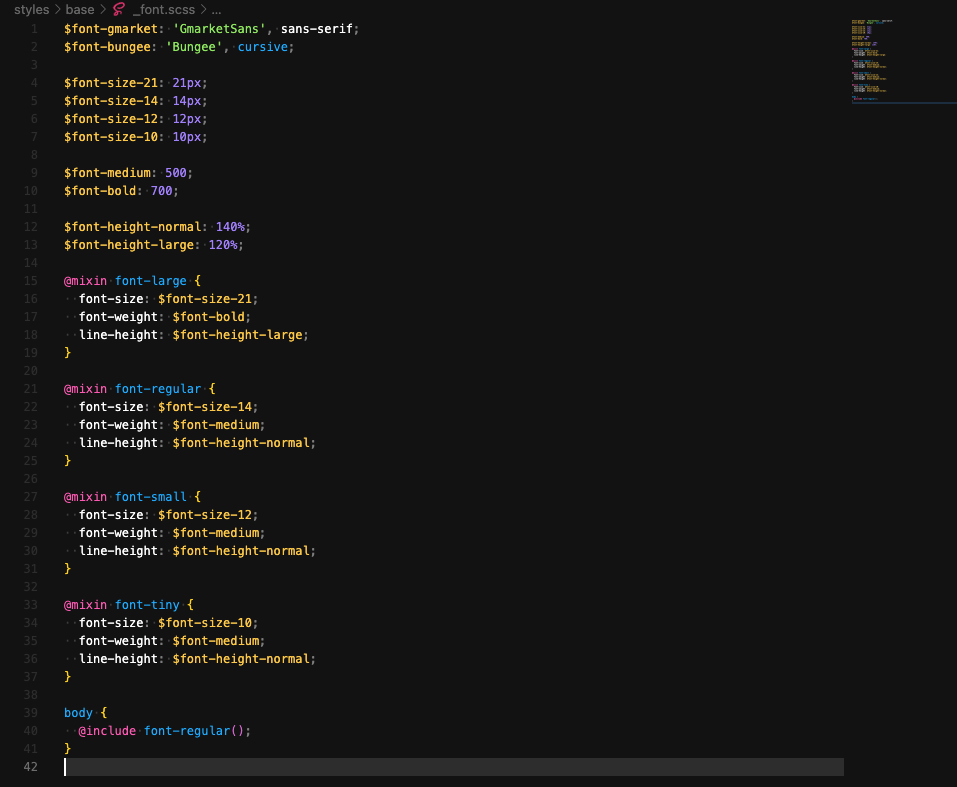Click '$font-height-normal' on line 36
Viewport: 957px width, 787px height.
(241, 659)
